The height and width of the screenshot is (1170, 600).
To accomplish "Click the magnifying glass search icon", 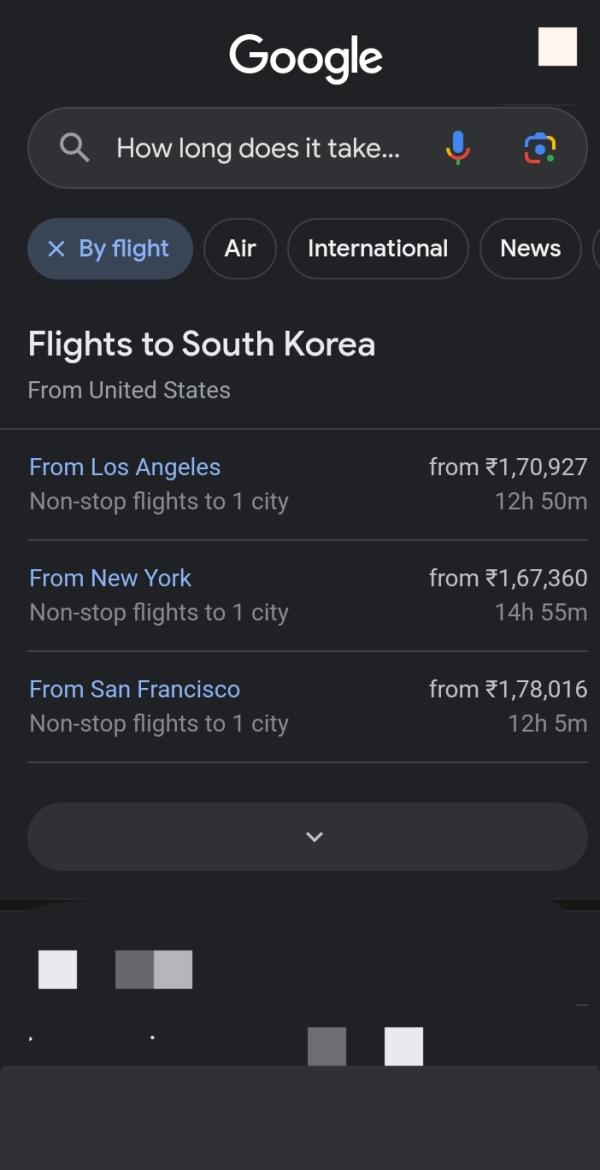I will 74,148.
